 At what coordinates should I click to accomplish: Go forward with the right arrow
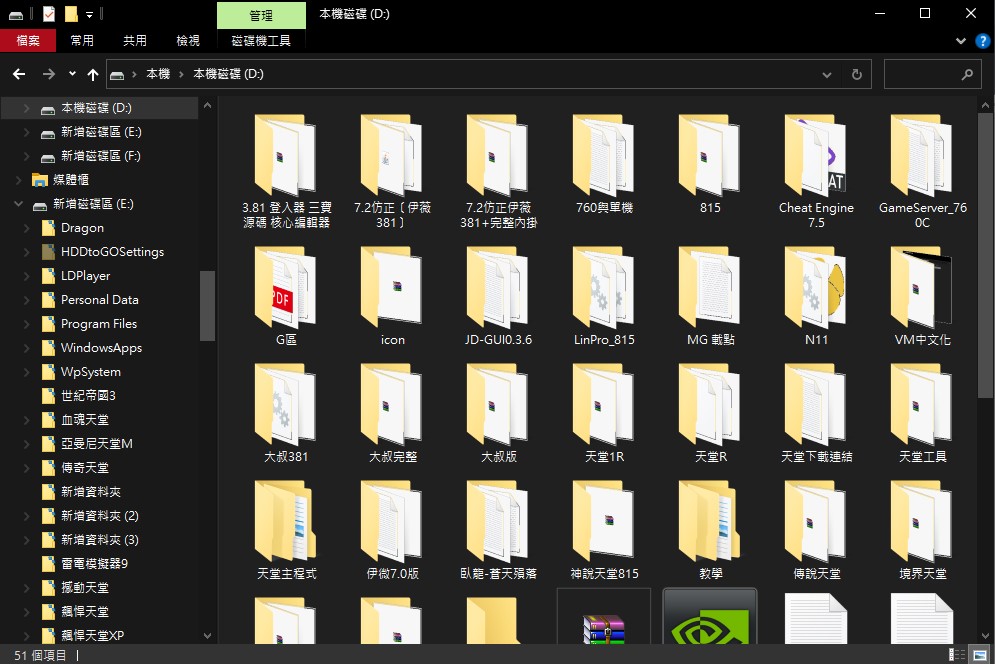[x=49, y=74]
